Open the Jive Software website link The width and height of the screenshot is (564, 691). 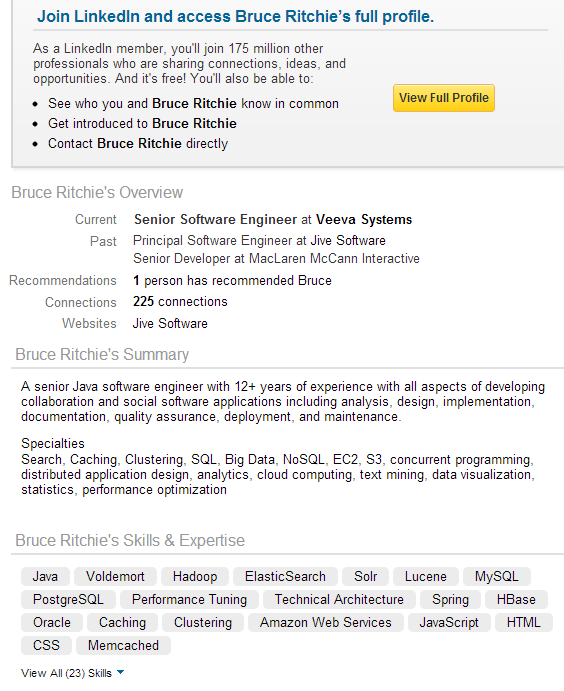pyautogui.click(x=170, y=323)
